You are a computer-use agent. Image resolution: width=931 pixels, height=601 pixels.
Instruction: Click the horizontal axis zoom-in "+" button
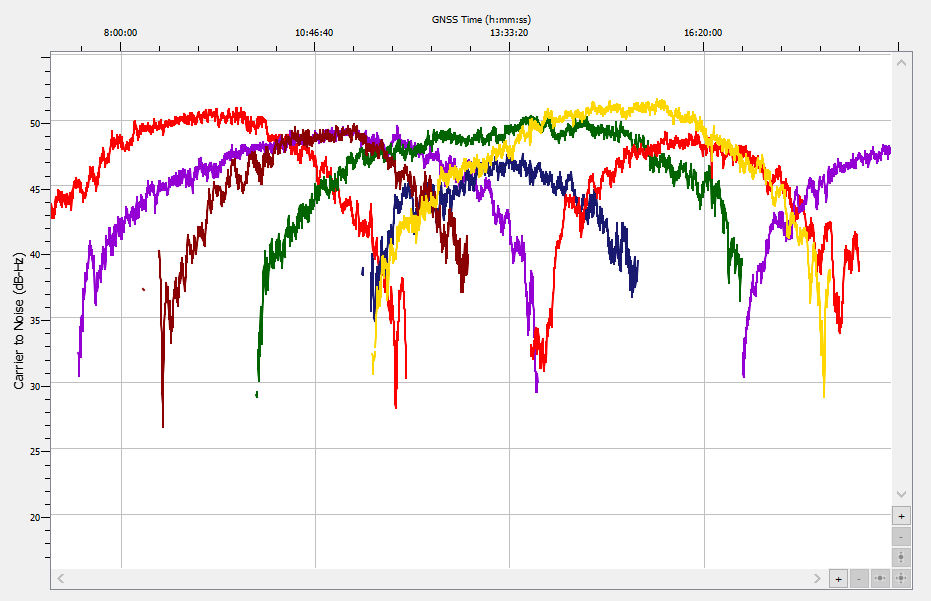click(x=838, y=578)
